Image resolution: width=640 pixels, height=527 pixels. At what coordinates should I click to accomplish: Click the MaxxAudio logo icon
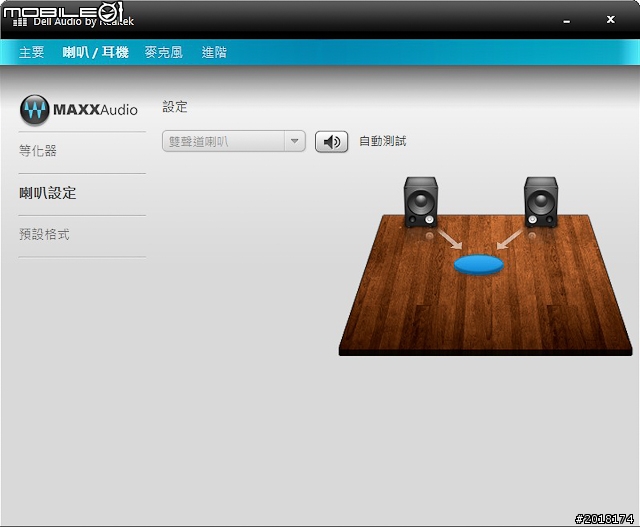[35, 109]
